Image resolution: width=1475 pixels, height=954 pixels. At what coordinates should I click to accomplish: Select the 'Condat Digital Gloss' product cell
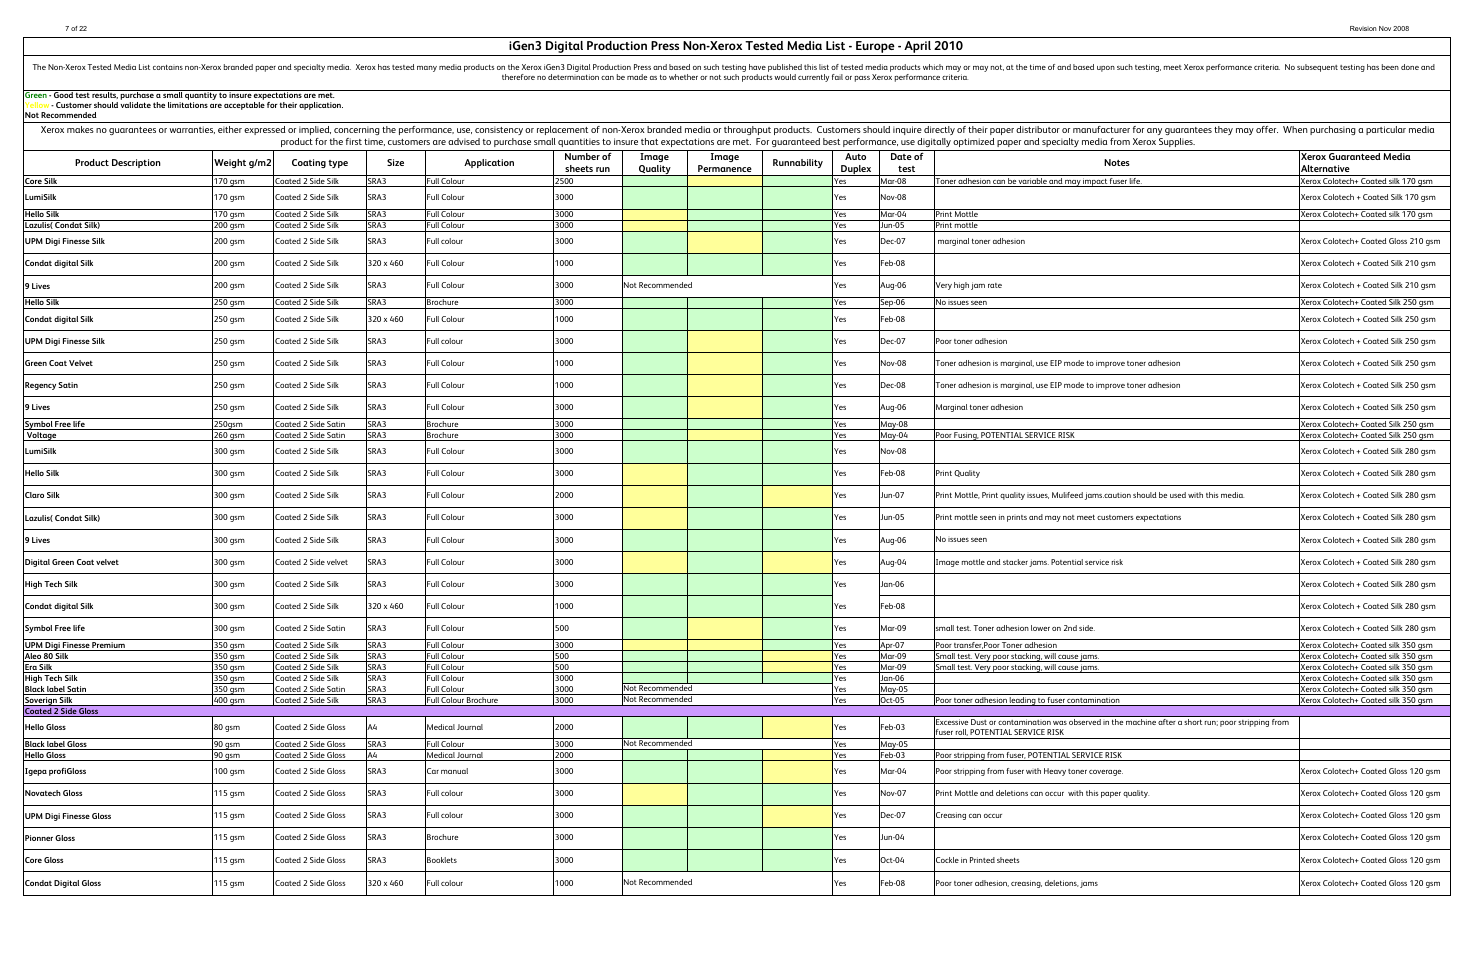118,883
